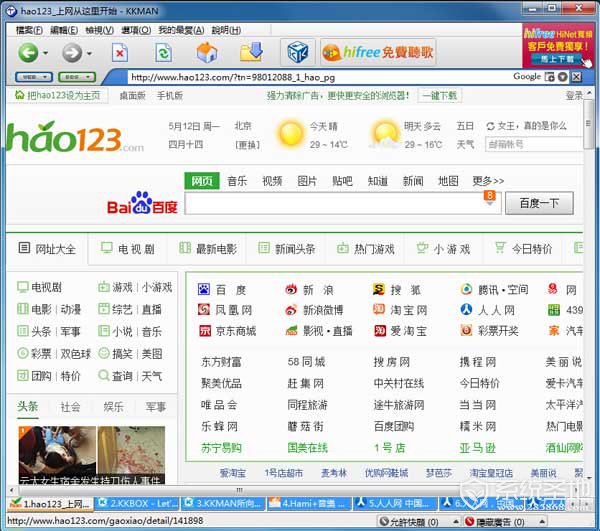Open the 最新电影 navigation tab
Screen dimensions: 600x531
click(208, 249)
